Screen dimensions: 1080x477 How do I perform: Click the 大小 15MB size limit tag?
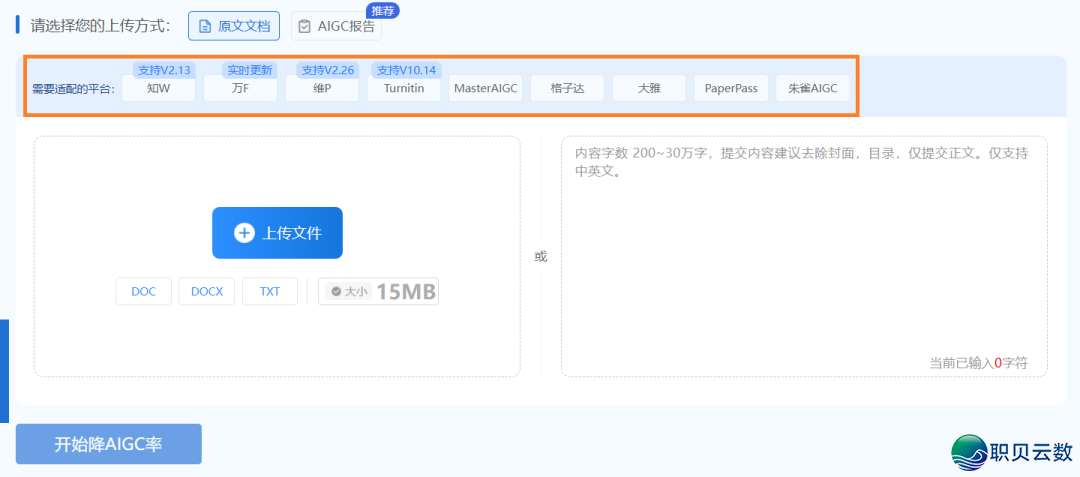(x=378, y=291)
